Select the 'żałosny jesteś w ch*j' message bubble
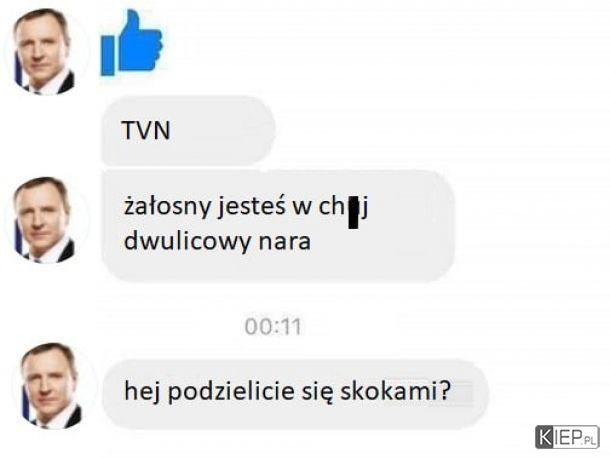The height and width of the screenshot is (459, 610). click(278, 226)
